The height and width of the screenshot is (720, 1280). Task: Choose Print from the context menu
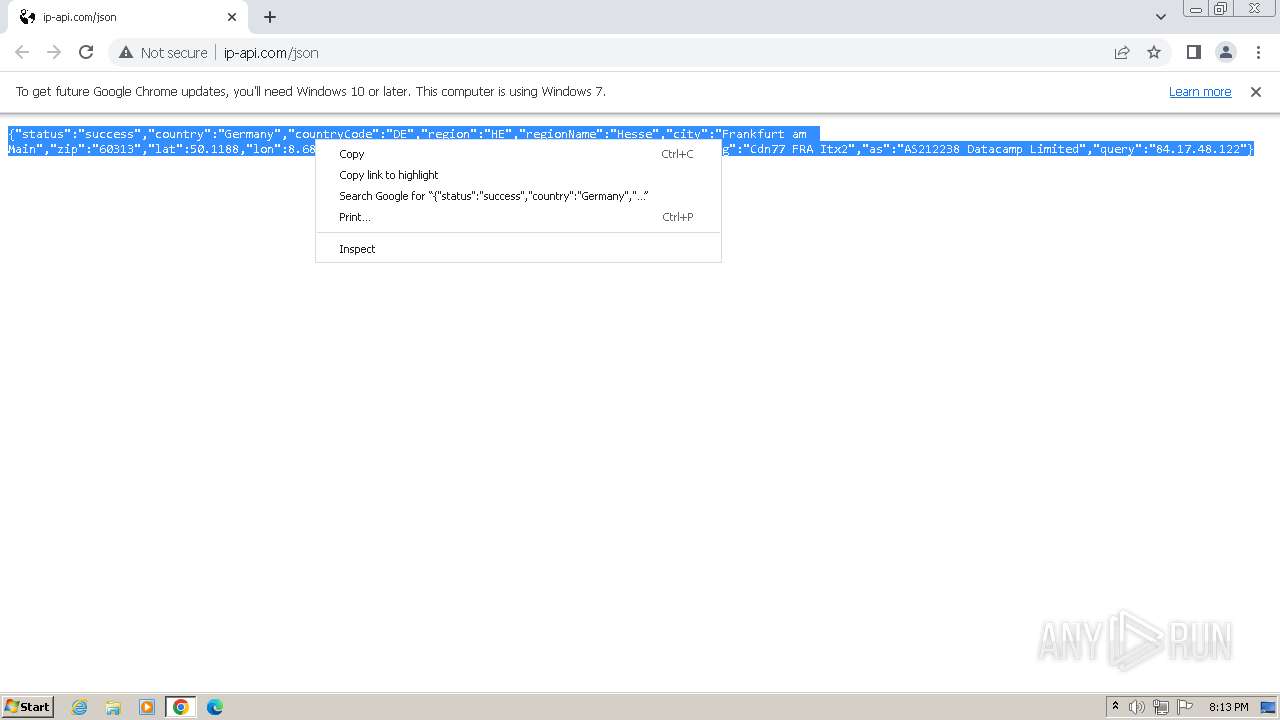(x=518, y=217)
